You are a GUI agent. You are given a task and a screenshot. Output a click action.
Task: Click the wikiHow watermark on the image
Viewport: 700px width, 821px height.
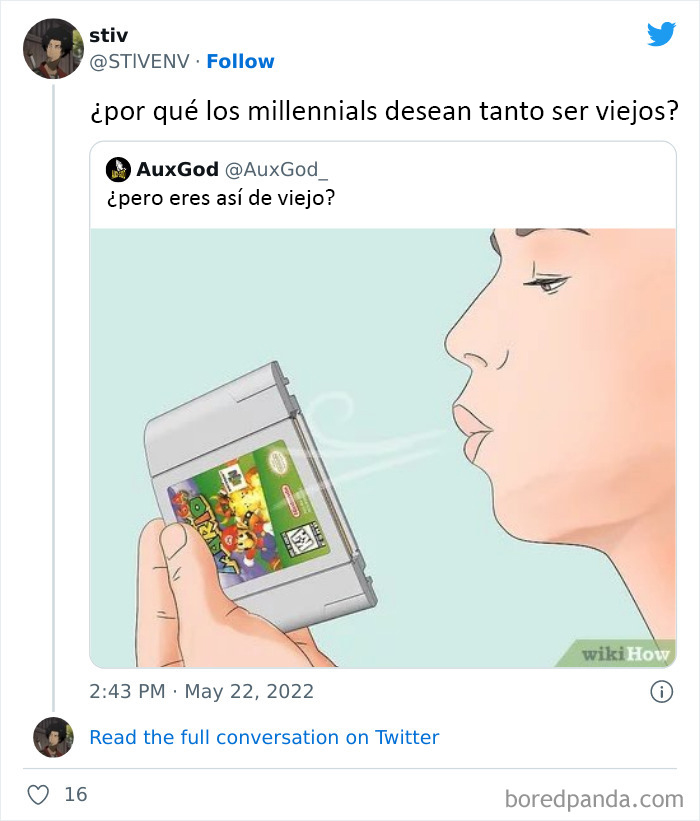tap(627, 654)
